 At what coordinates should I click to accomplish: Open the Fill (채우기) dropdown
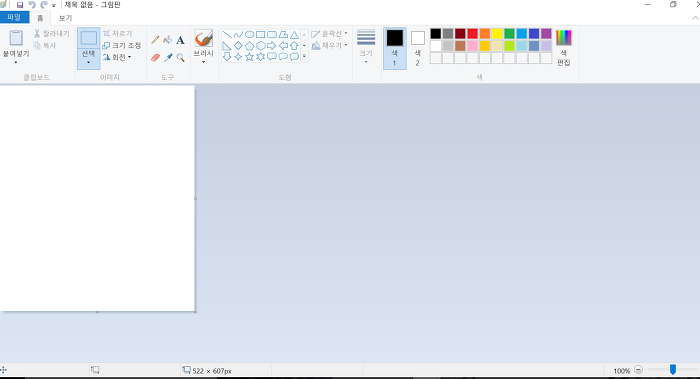click(329, 46)
